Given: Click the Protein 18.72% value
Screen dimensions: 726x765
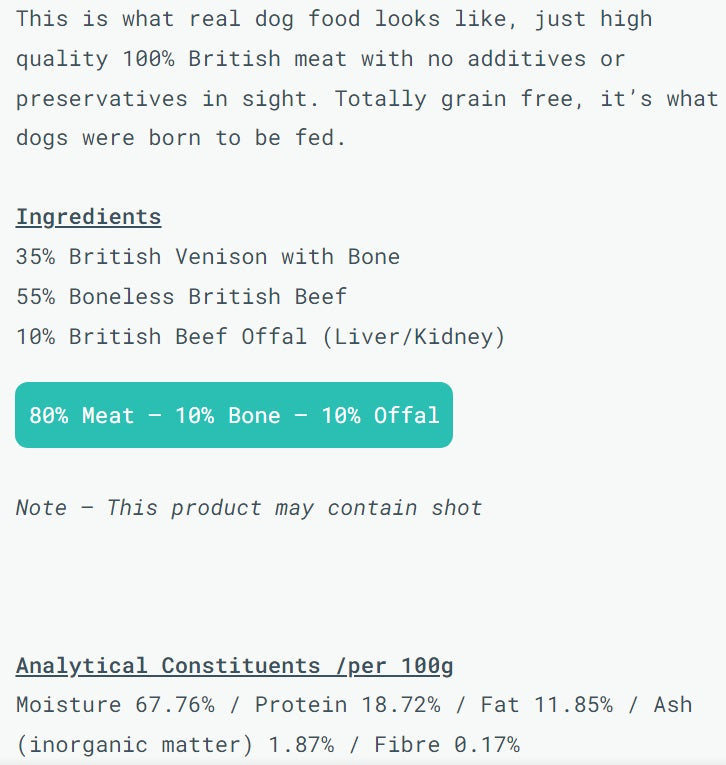Looking at the screenshot, I should click(347, 705).
